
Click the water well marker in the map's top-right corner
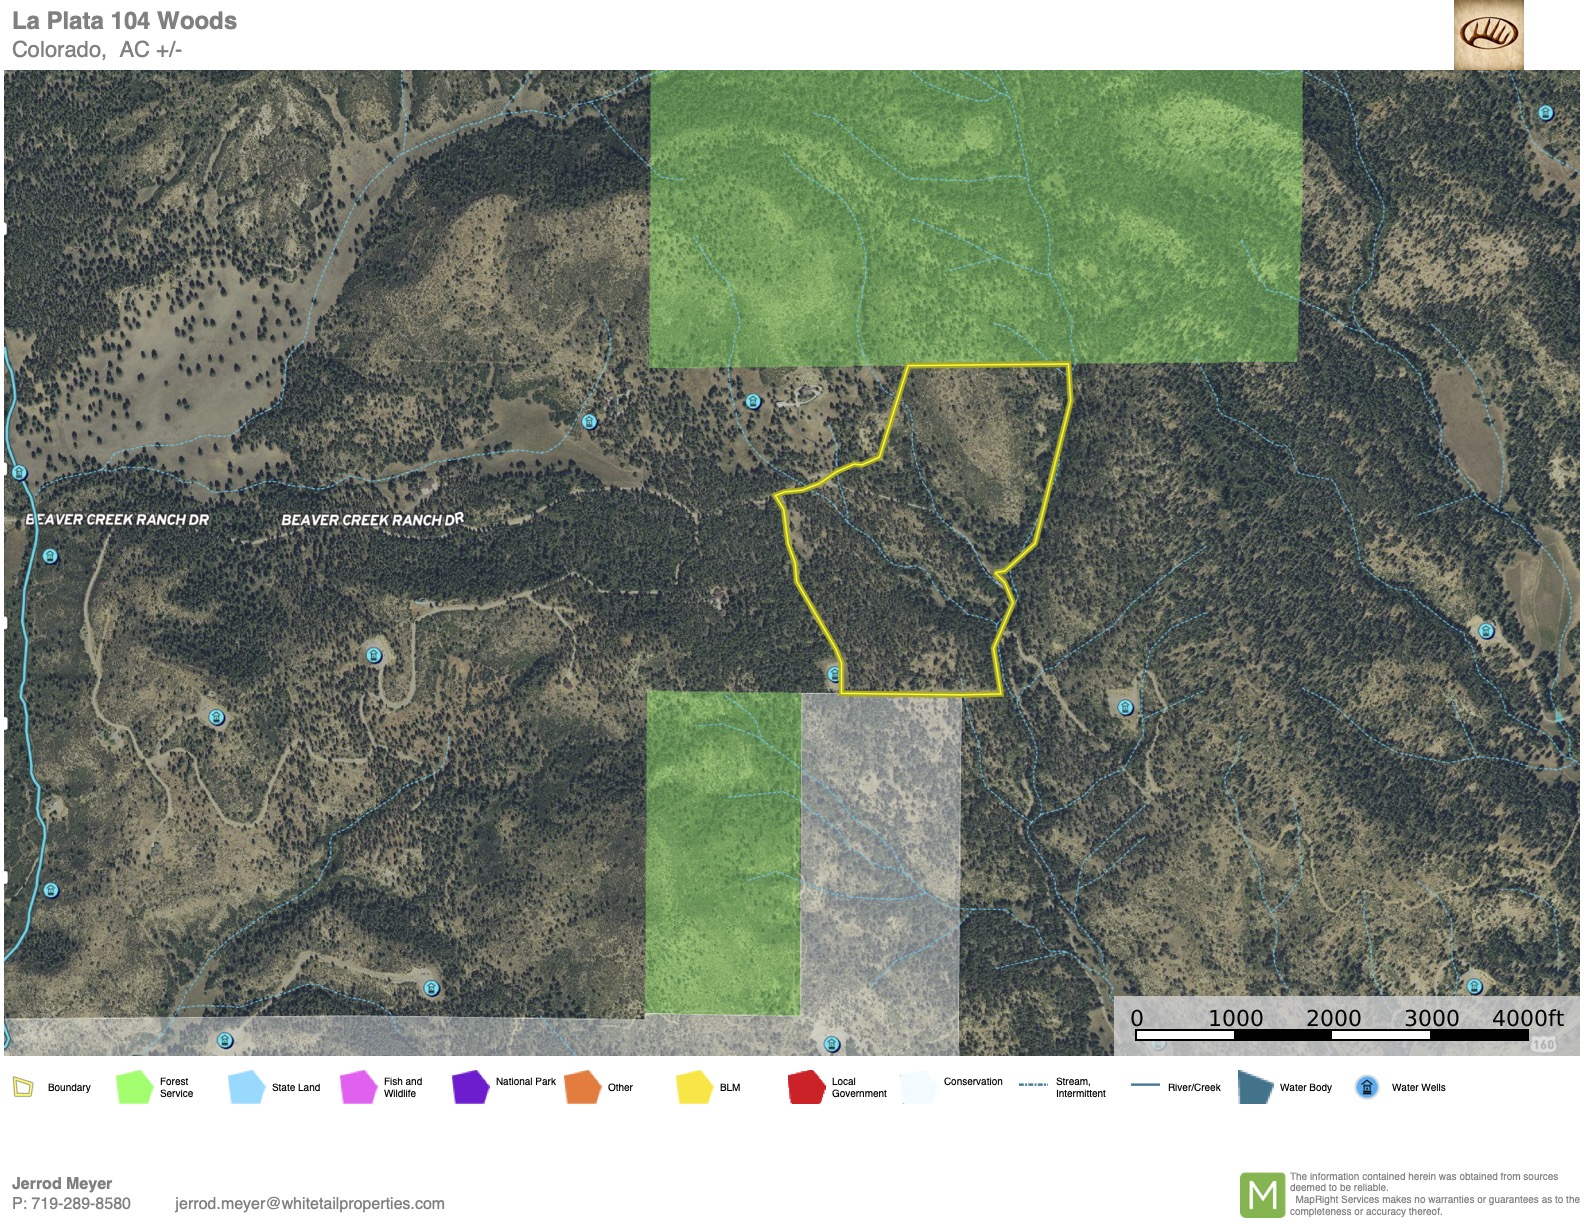[1545, 113]
